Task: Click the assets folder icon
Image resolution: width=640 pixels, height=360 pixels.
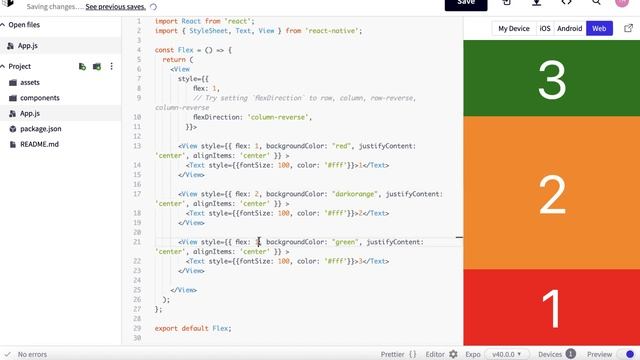Action: pyautogui.click(x=13, y=82)
